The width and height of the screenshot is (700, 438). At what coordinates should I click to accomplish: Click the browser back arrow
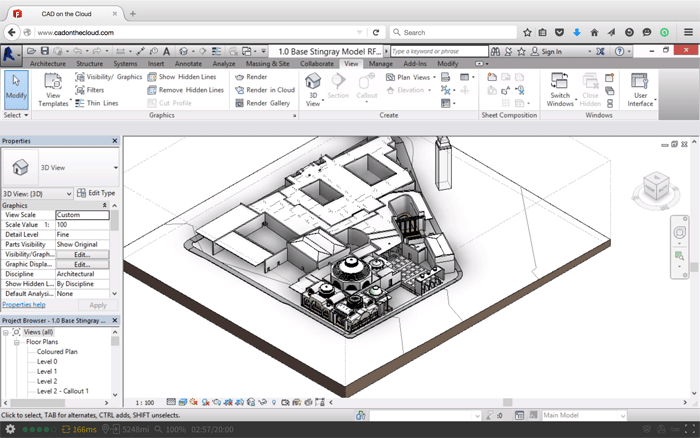[x=12, y=32]
